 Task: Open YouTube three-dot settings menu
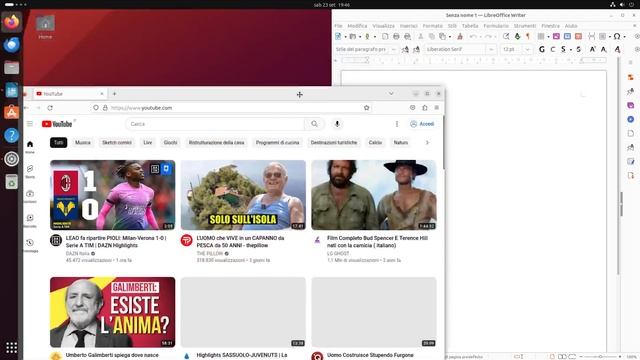click(396, 124)
